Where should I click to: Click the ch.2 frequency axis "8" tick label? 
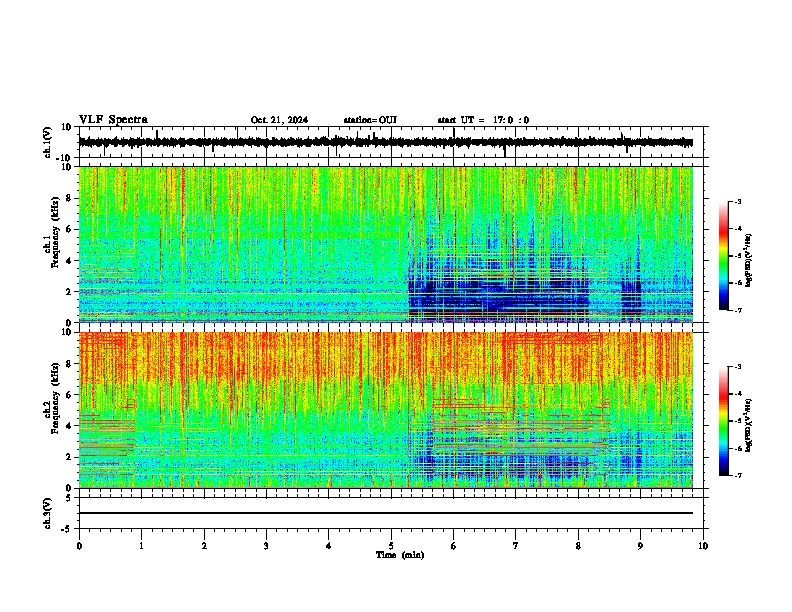(x=69, y=364)
